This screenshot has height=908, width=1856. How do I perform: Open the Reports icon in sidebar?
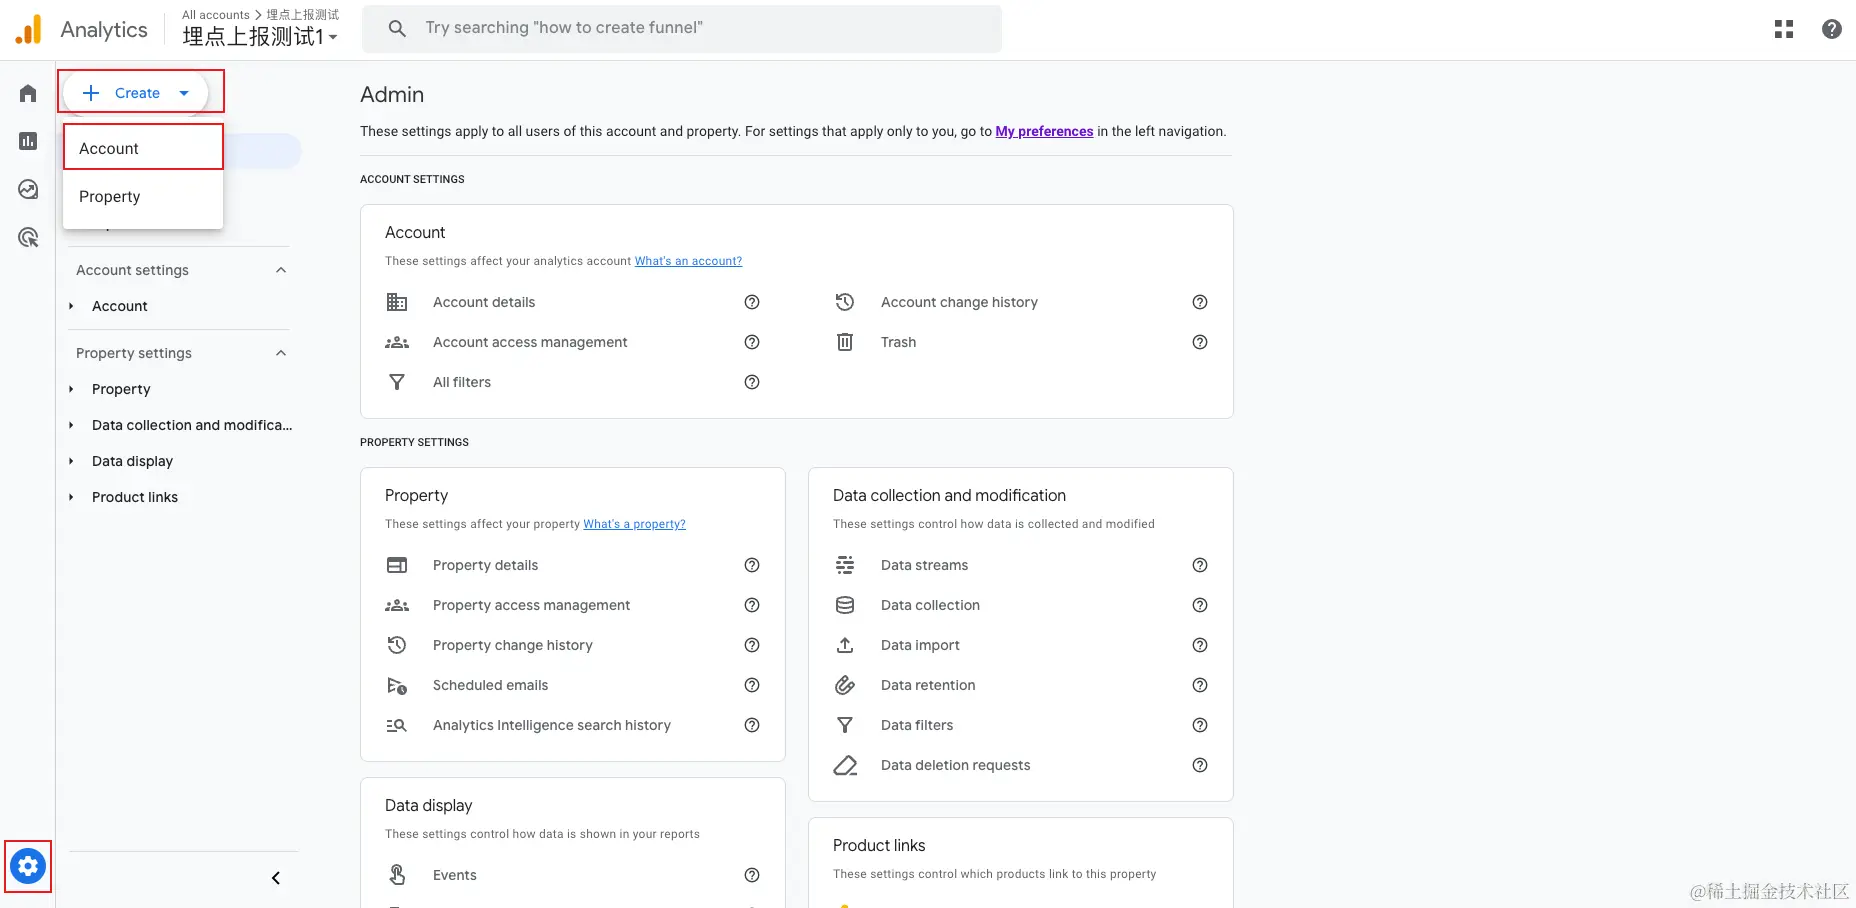pos(28,141)
